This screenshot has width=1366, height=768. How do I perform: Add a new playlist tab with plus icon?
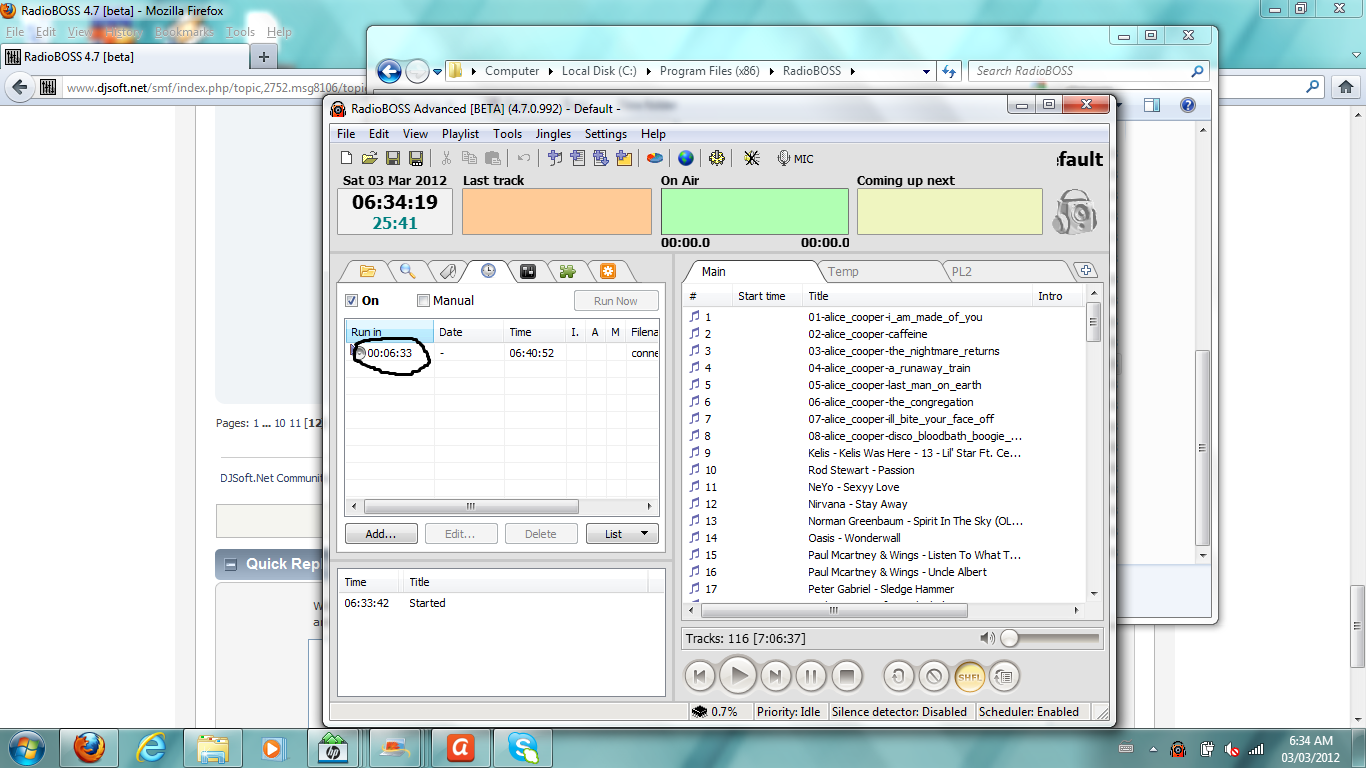point(1086,271)
